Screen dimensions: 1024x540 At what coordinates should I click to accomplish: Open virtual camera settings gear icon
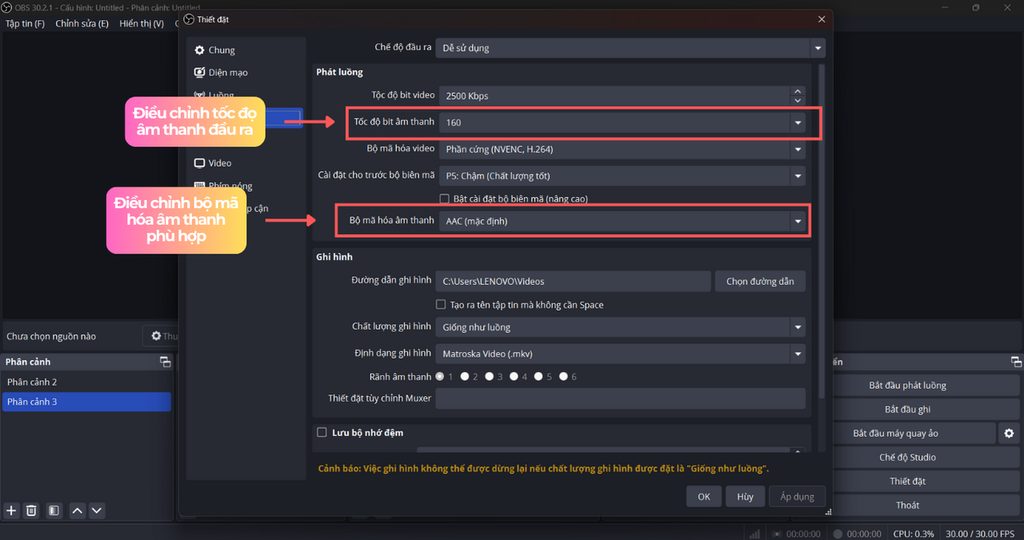1009,434
